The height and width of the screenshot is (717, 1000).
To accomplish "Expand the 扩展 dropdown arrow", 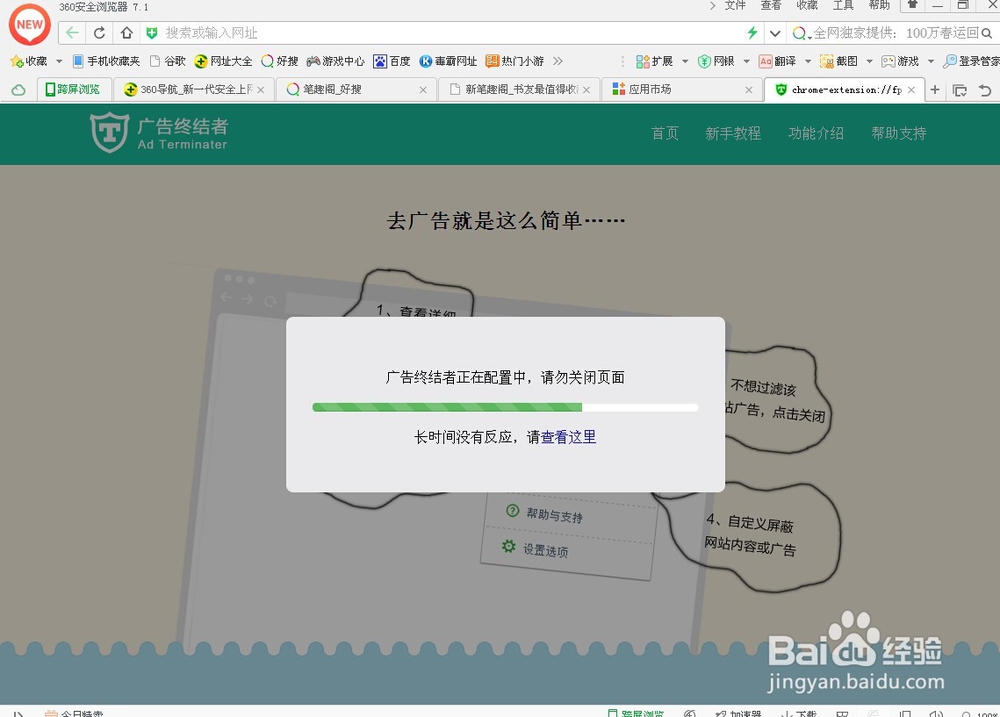I will (x=685, y=61).
